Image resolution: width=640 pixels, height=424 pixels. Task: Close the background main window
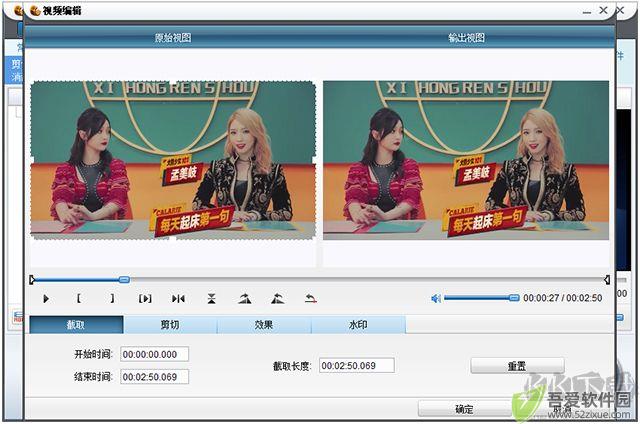(620, 10)
